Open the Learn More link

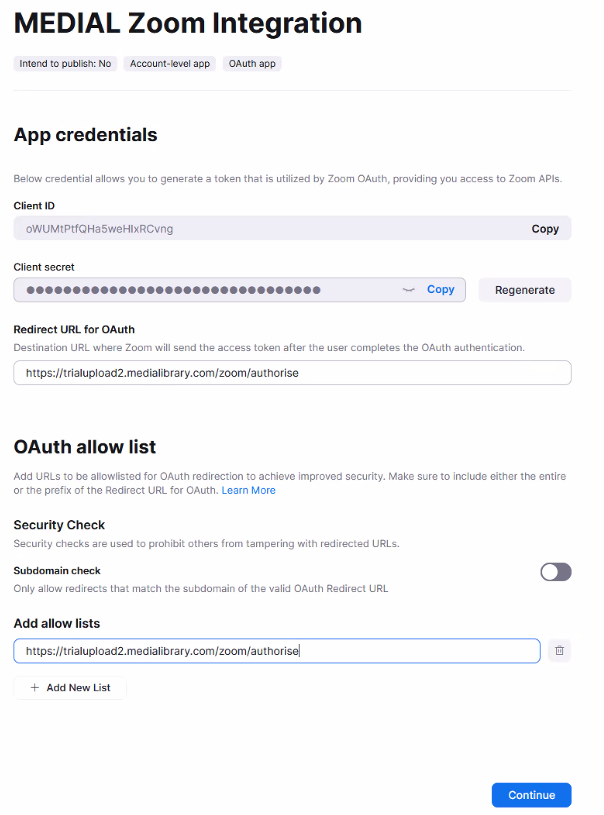(248, 490)
